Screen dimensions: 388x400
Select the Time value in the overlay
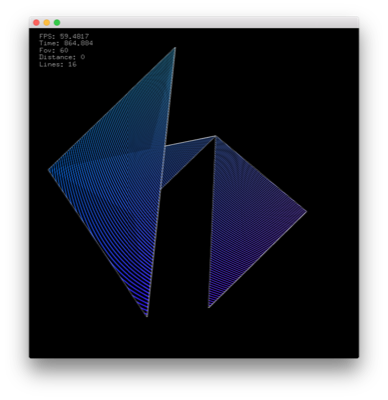(78, 43)
